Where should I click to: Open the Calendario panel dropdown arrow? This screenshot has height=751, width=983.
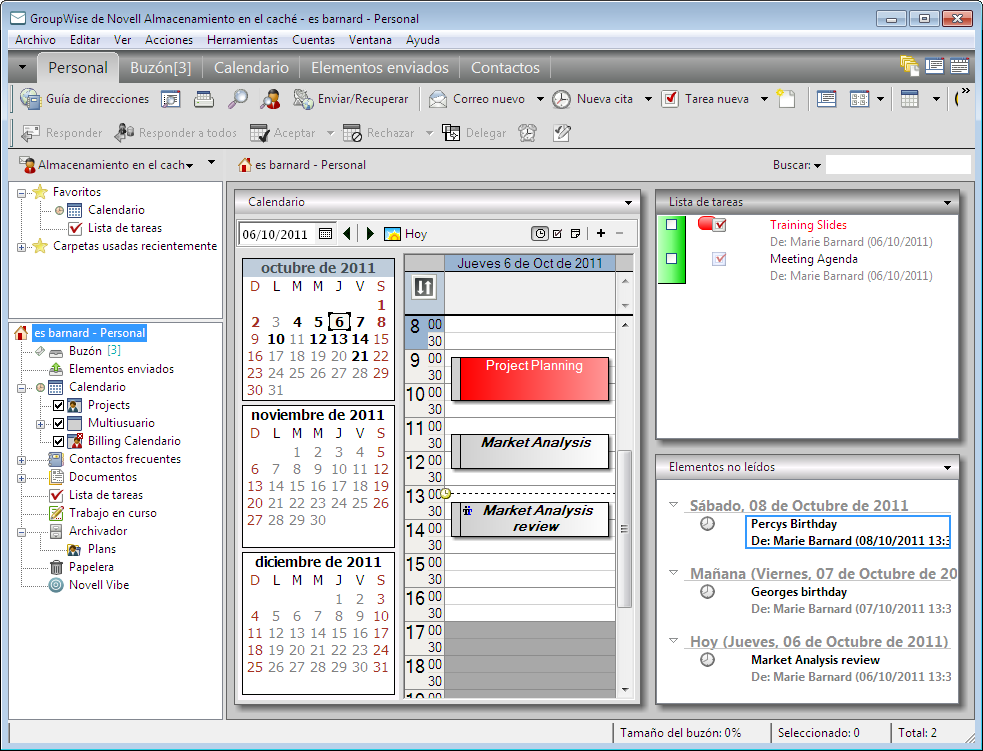[x=628, y=202]
